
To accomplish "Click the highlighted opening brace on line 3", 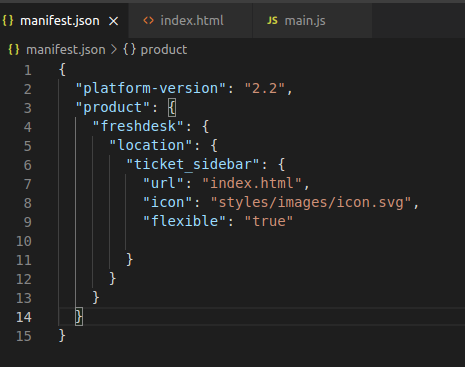I will click(172, 107).
